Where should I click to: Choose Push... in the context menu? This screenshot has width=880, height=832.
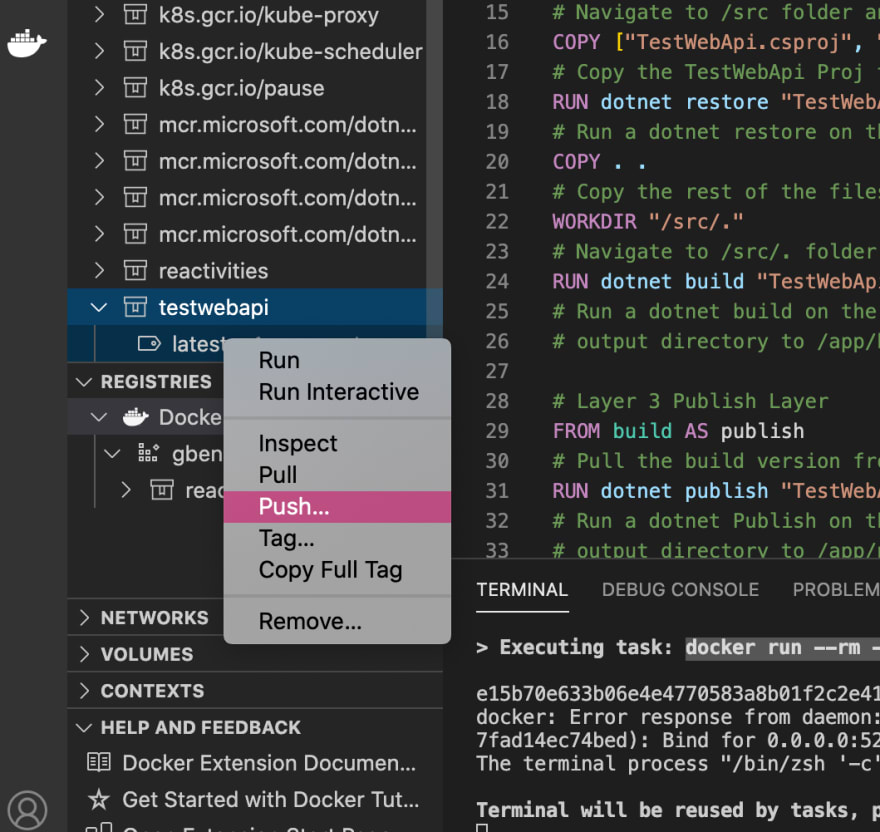pos(337,506)
